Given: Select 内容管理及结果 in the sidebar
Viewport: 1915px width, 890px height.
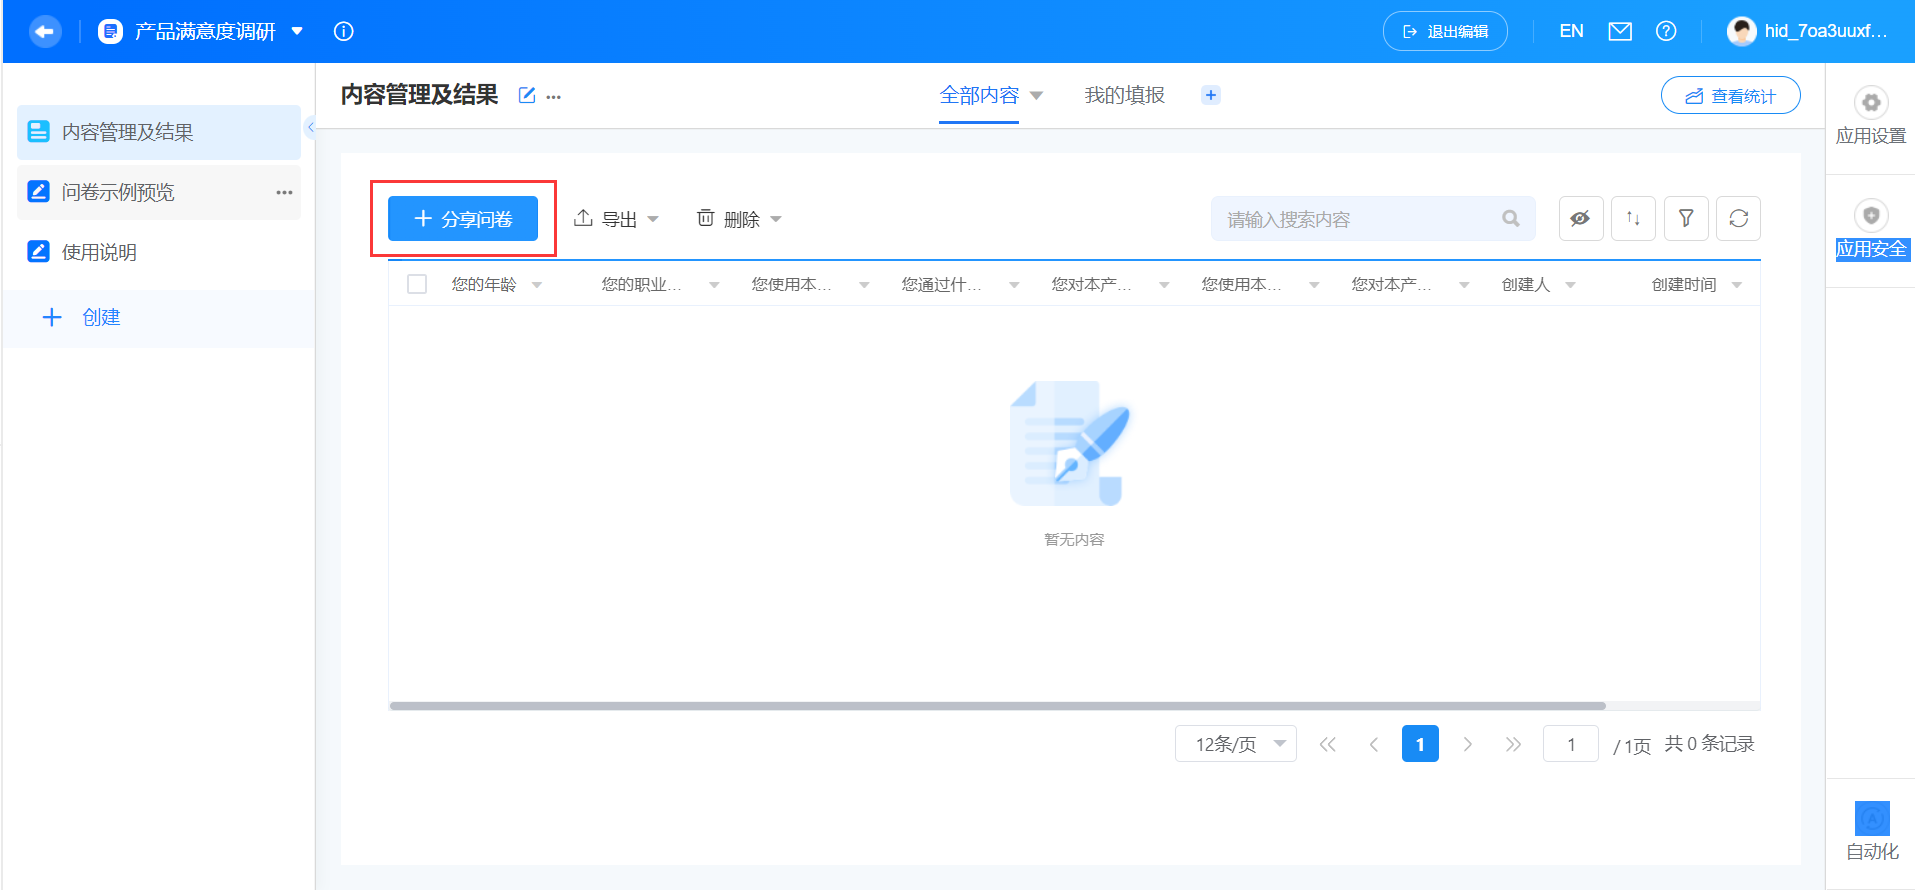Looking at the screenshot, I should [x=159, y=132].
